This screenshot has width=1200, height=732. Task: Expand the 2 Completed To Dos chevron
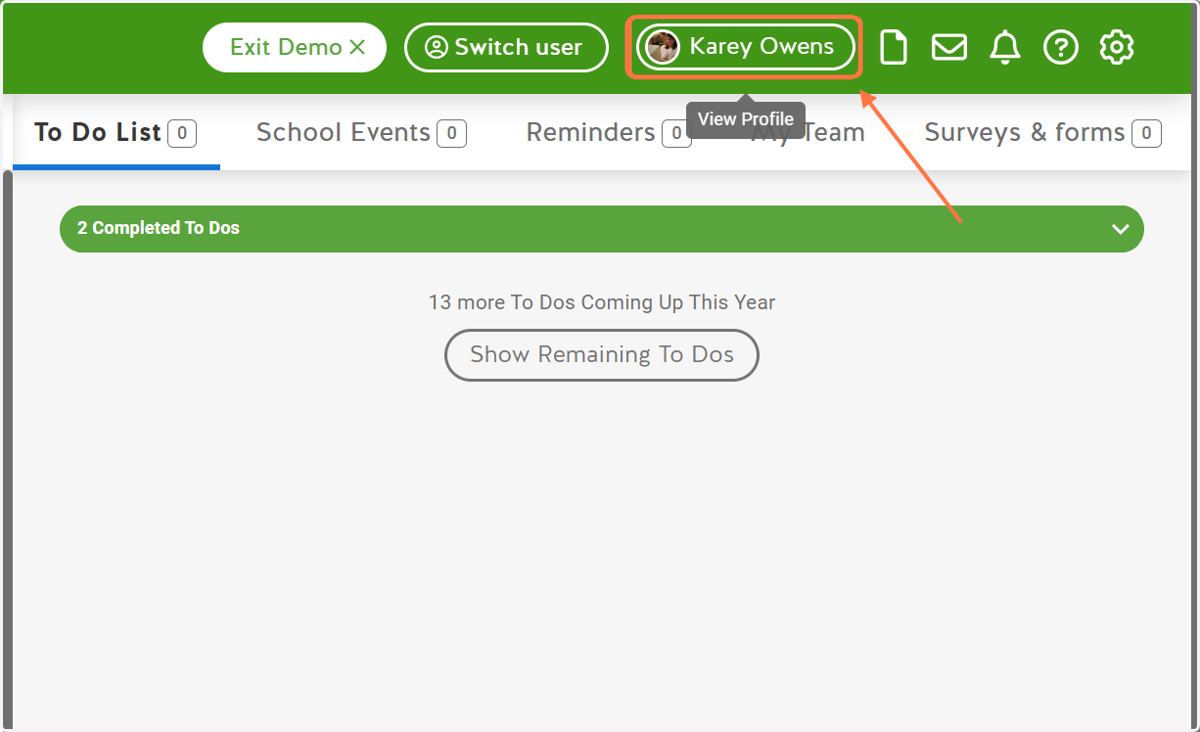[1121, 229]
